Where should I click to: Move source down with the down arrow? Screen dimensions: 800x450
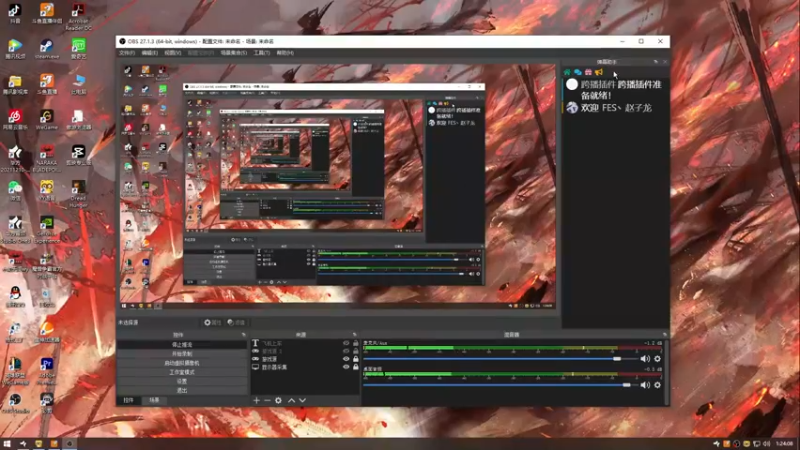click(303, 401)
